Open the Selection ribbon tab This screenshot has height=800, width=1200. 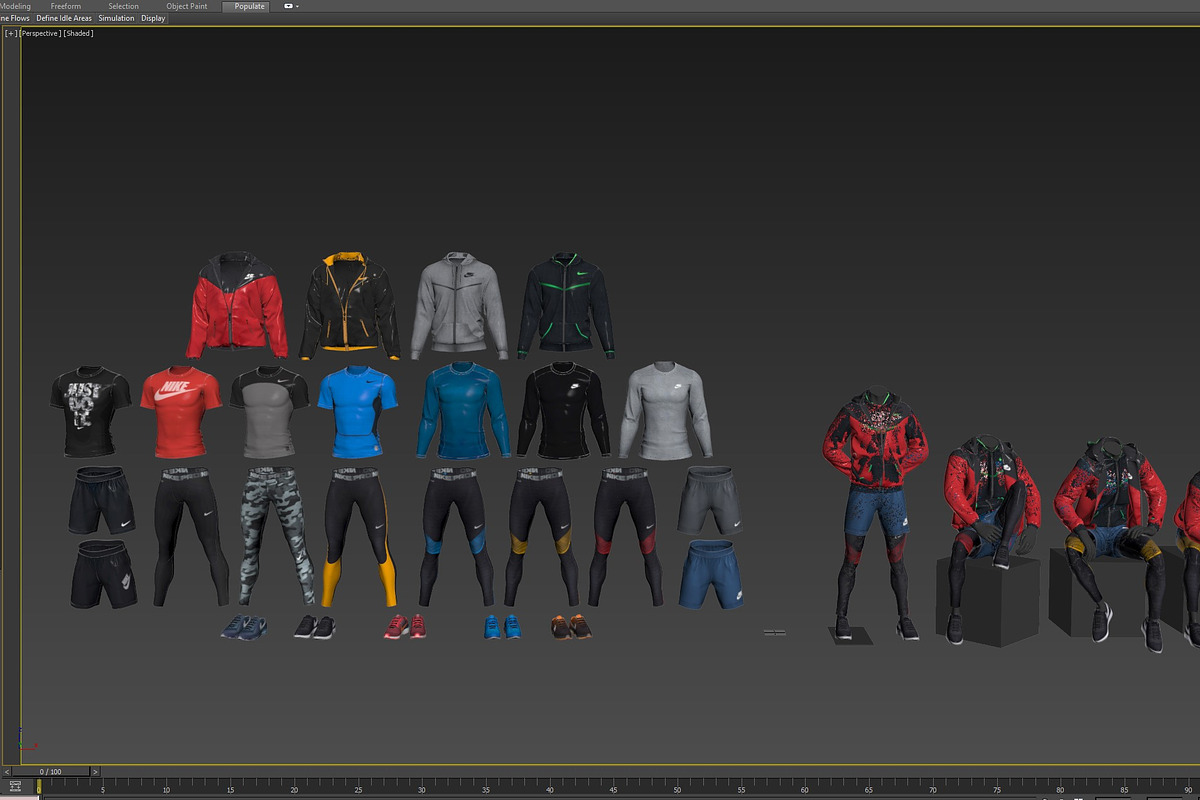pyautogui.click(x=124, y=6)
